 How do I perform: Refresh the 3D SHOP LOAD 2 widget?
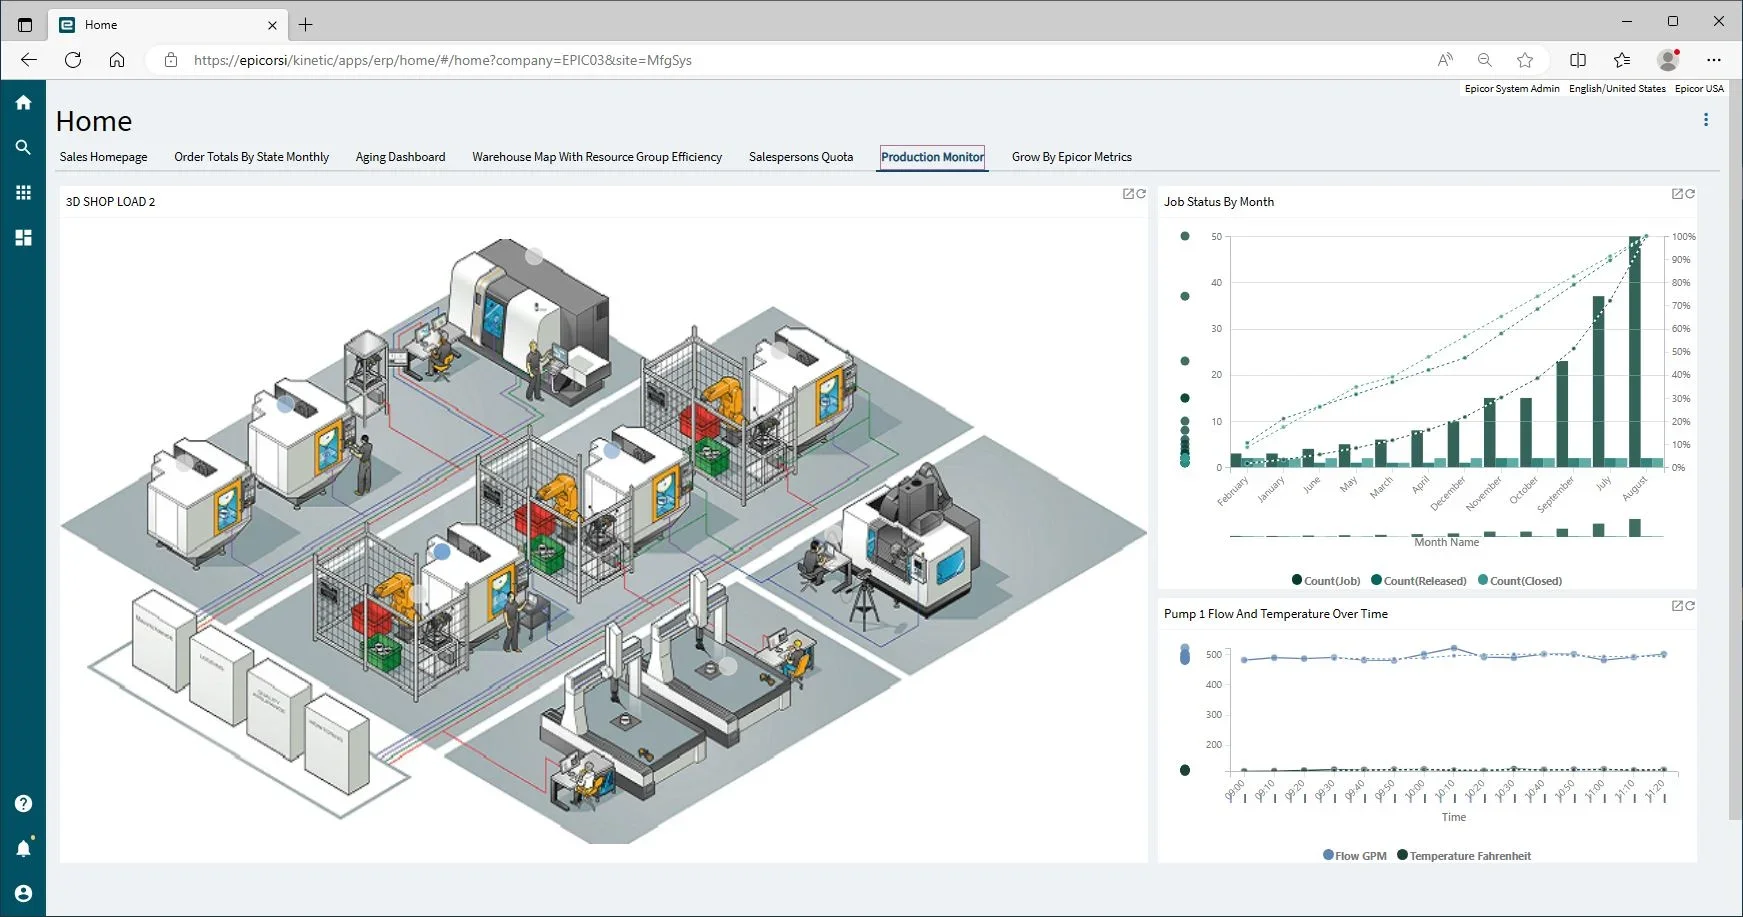coord(1141,194)
